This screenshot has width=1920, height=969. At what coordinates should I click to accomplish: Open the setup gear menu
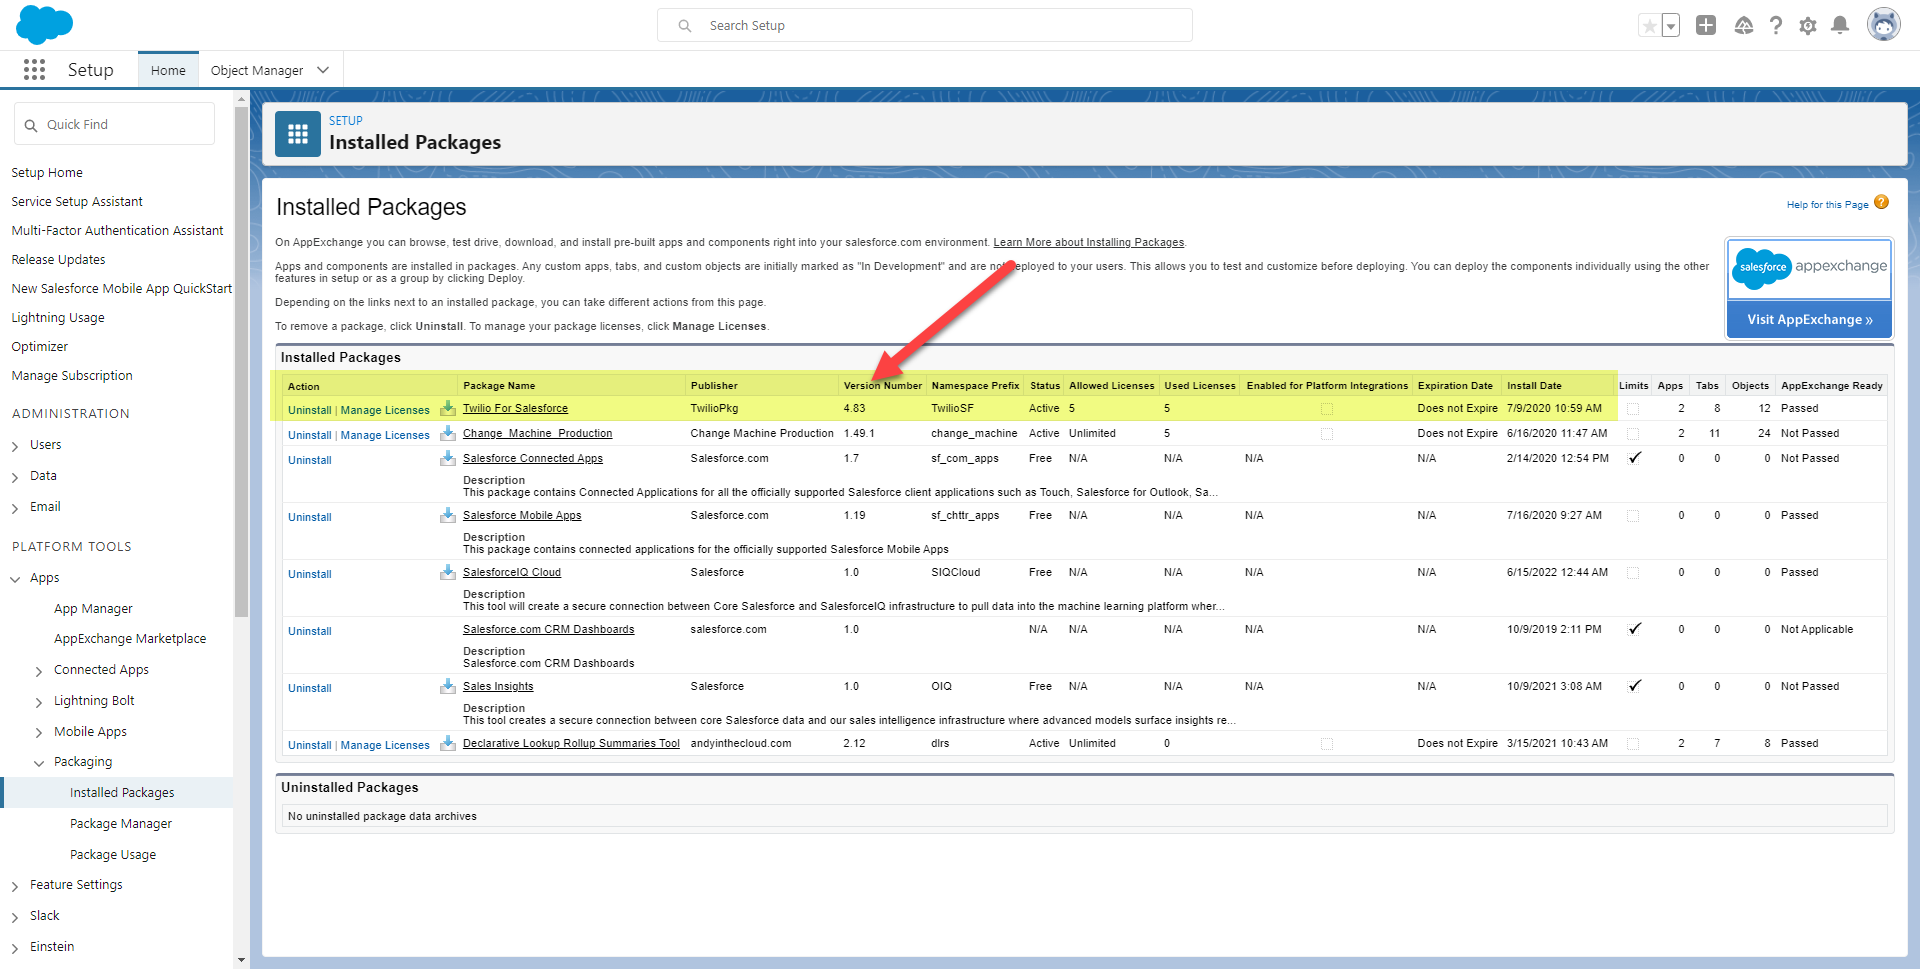[x=1808, y=26]
